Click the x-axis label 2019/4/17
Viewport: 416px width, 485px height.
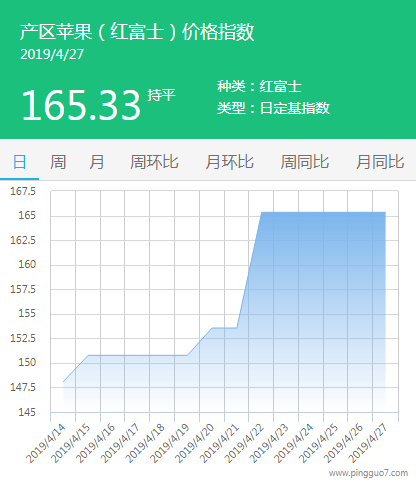(120, 443)
